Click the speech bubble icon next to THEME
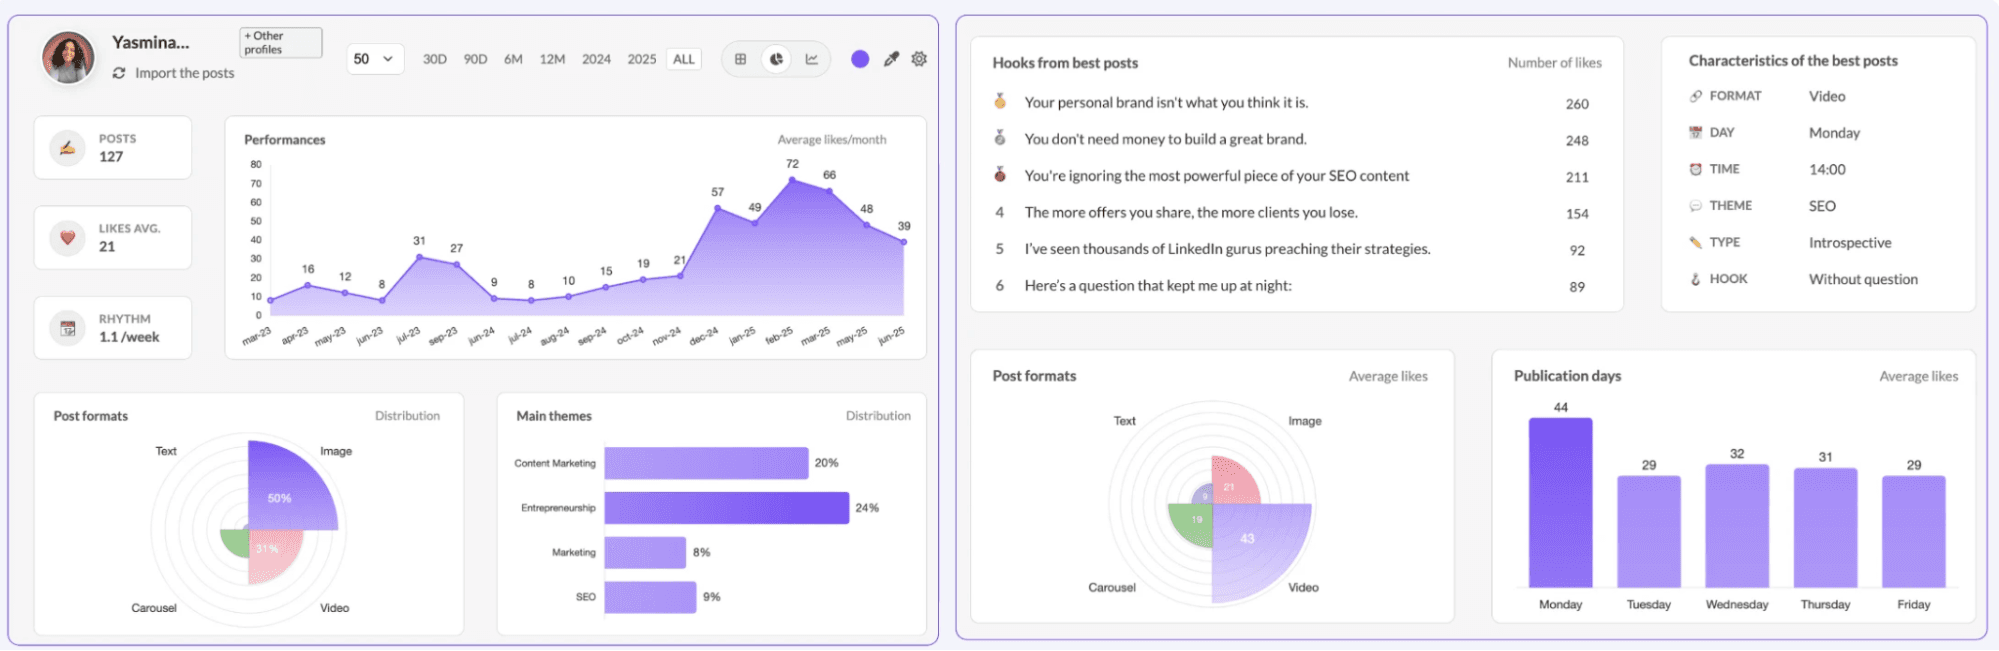The image size is (1999, 651). pyautogui.click(x=1696, y=206)
